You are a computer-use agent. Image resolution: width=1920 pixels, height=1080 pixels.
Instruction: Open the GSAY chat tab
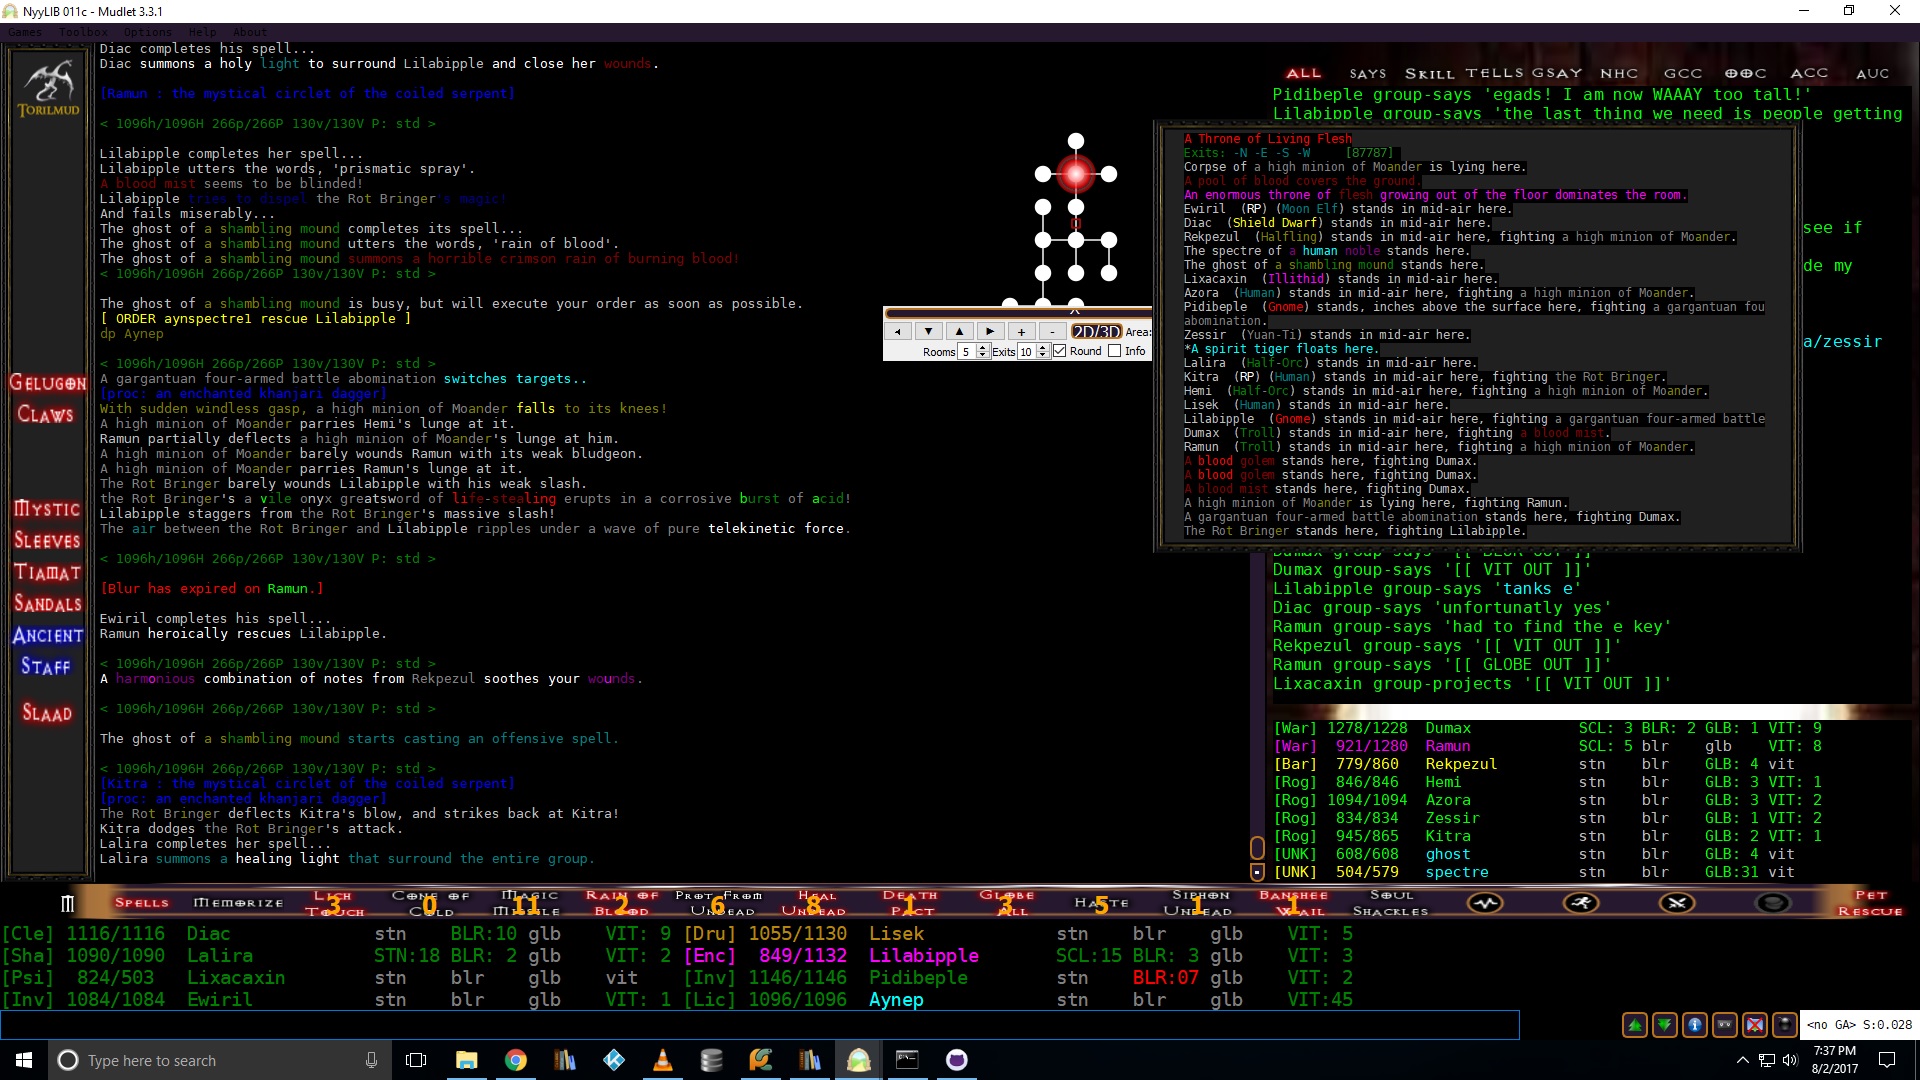[x=1557, y=73]
